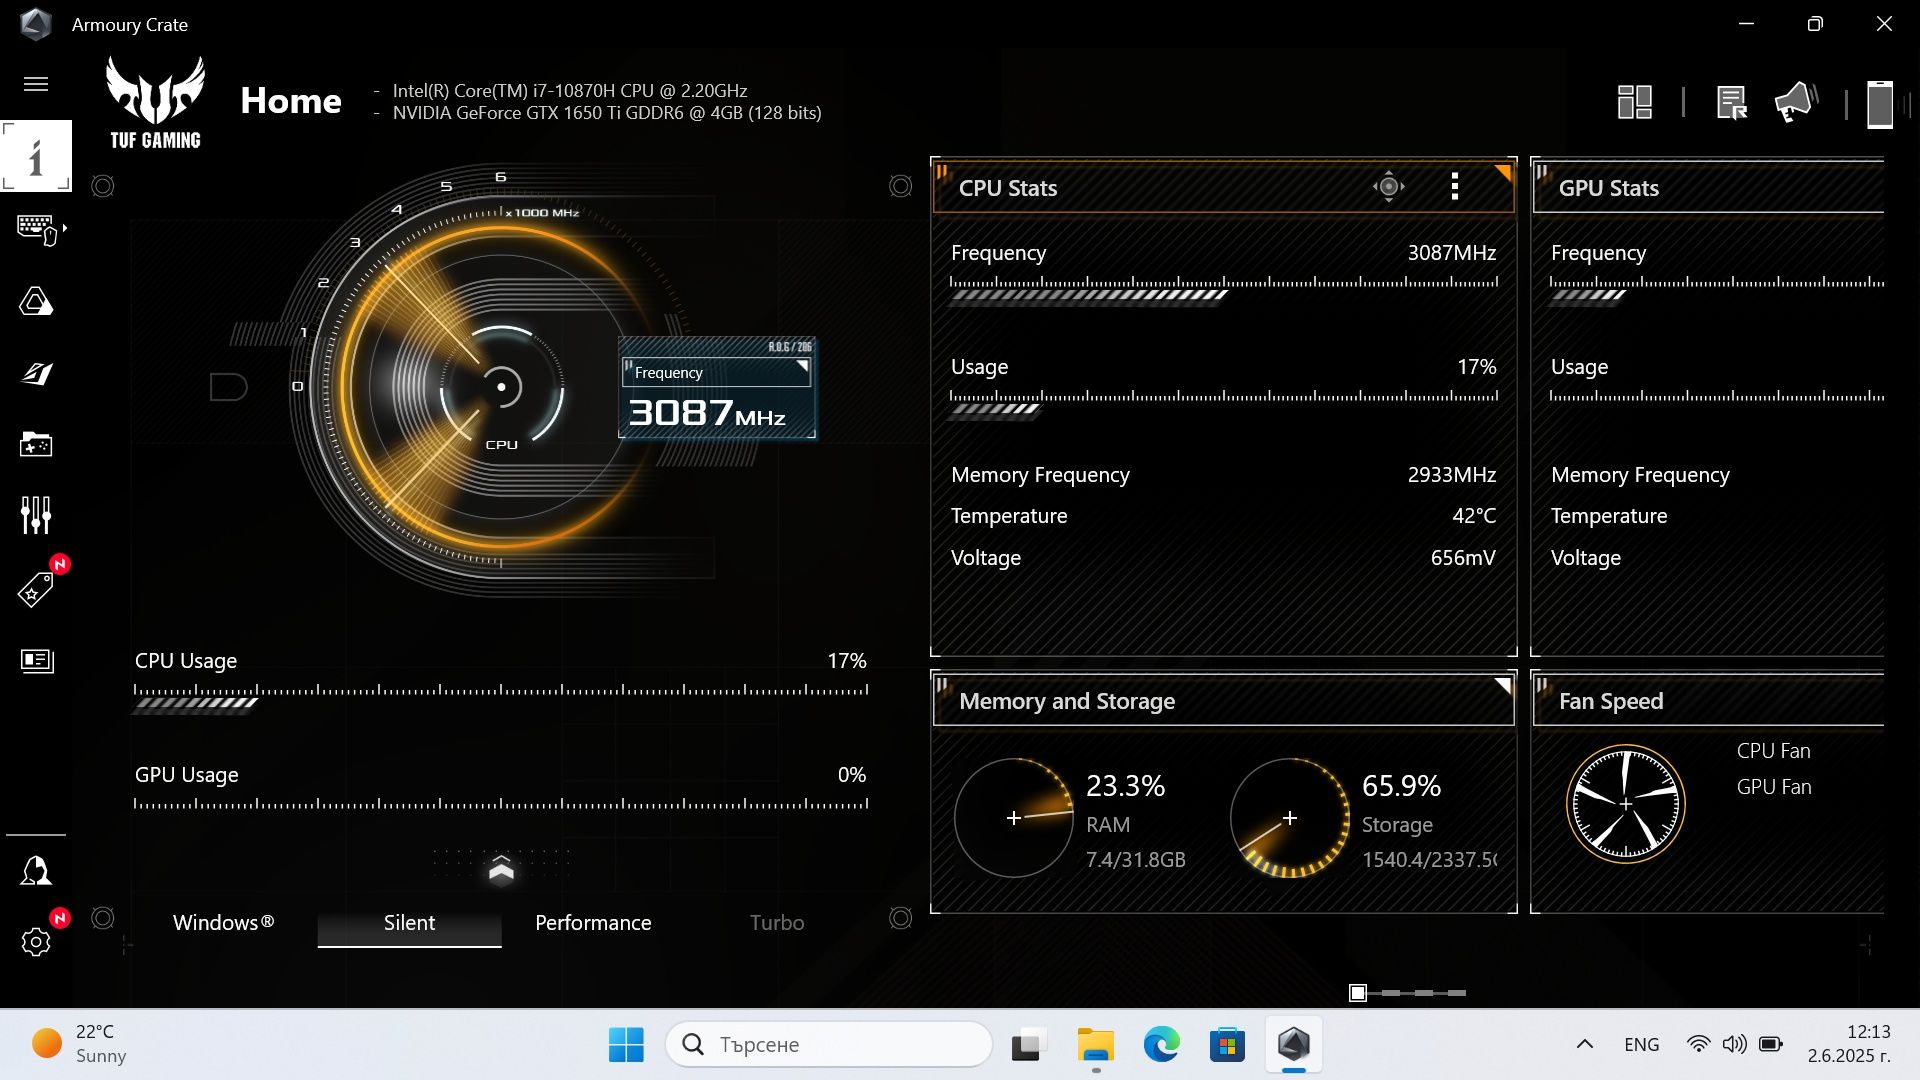Click the Armoury Crate title bar icon
1920x1080 pixels.
point(36,24)
